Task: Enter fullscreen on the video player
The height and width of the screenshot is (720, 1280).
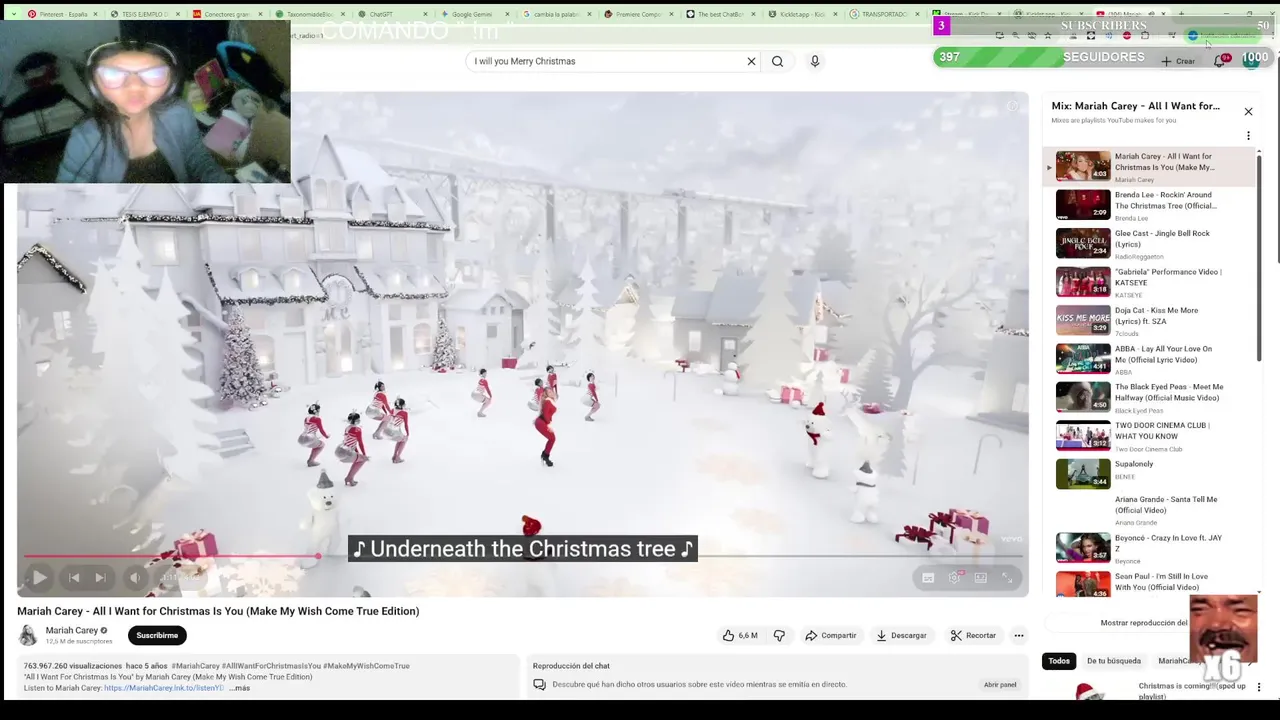Action: click(1007, 577)
